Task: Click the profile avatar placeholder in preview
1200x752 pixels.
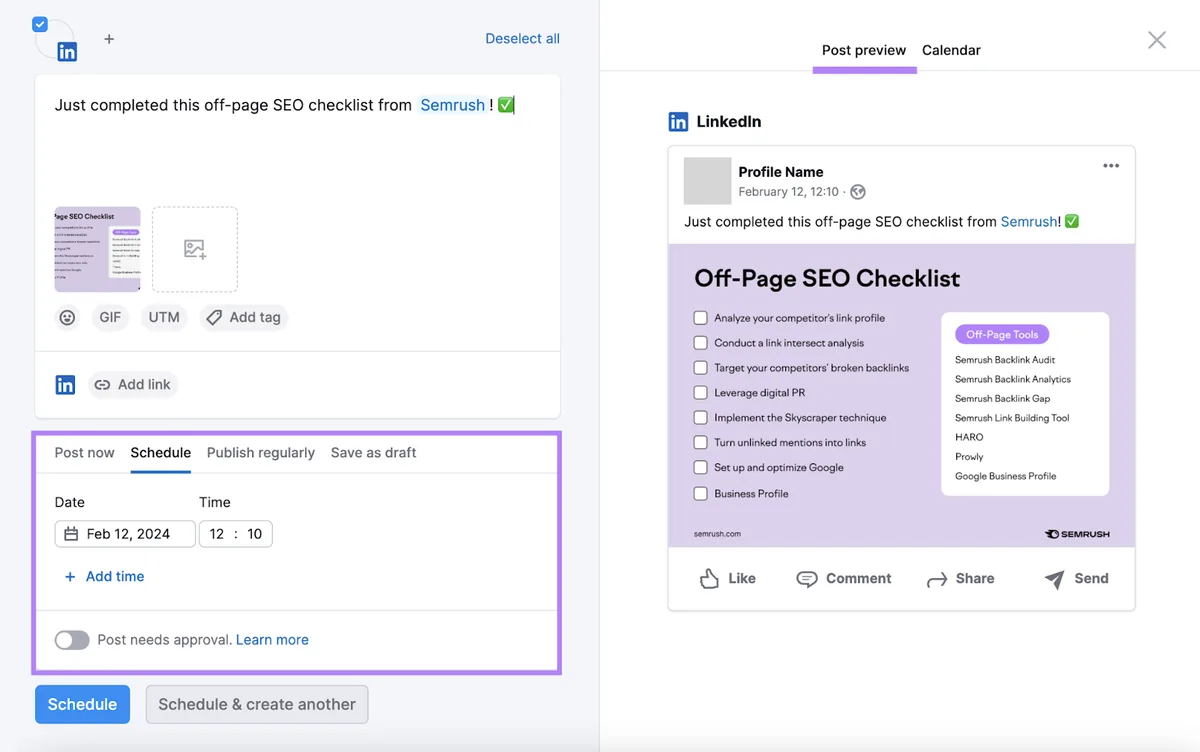Action: [x=708, y=181]
